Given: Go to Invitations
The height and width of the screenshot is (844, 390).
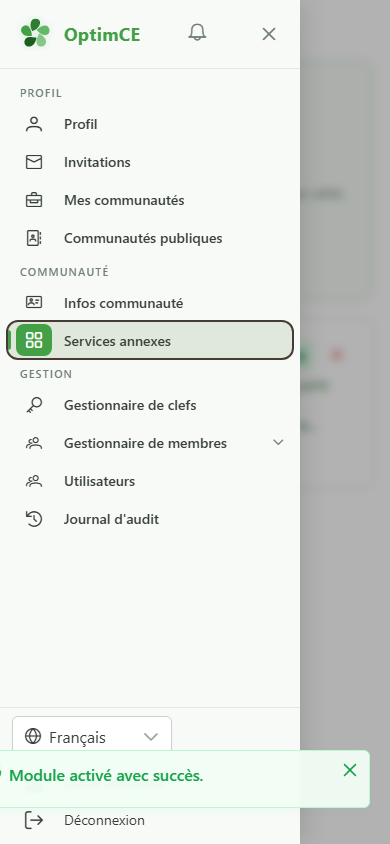Looking at the screenshot, I should pyautogui.click(x=150, y=162).
